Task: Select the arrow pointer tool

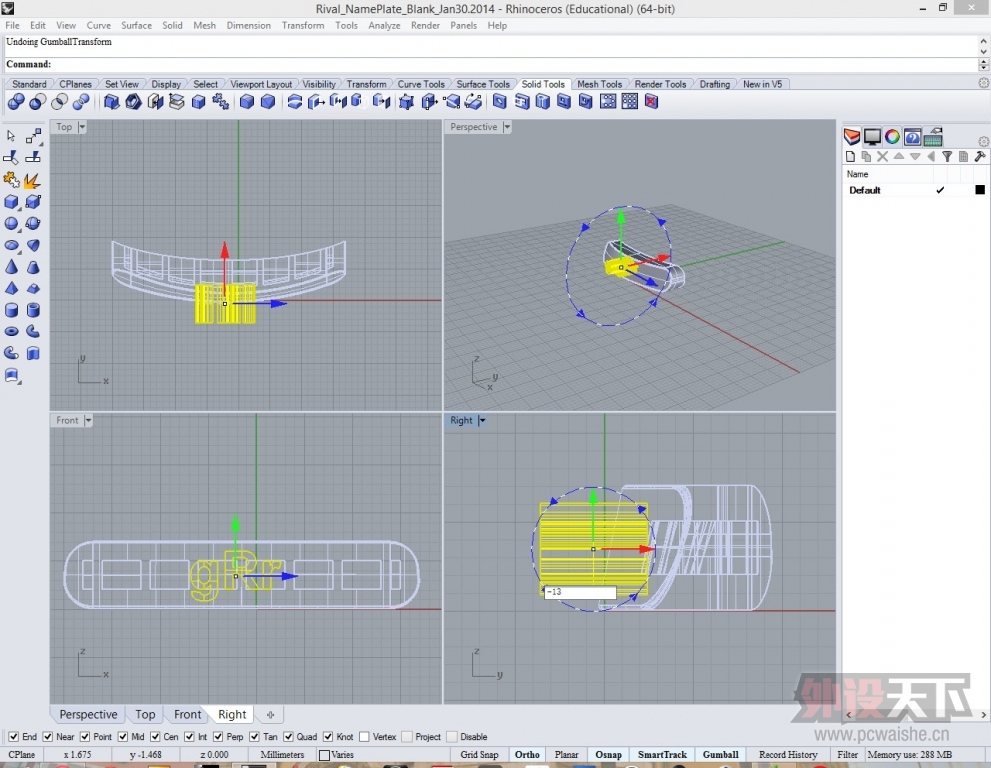Action: (x=11, y=136)
